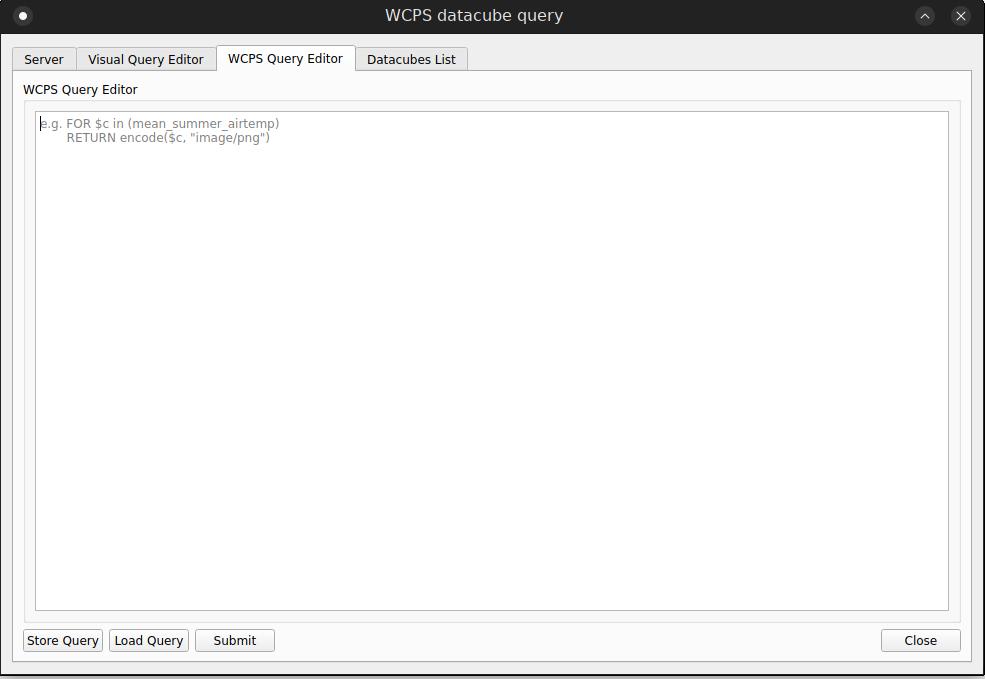Viewport: 985px width, 679px height.
Task: Place the cursor in the query editor field
Action: (490, 360)
